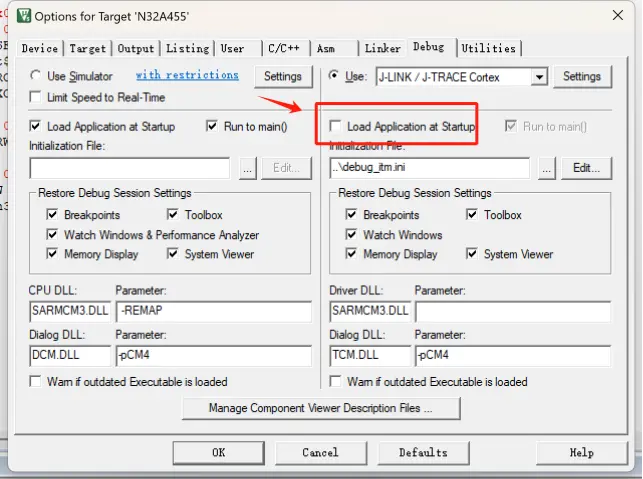Close the Options for Target dialog
643x479 pixels.
(618, 16)
